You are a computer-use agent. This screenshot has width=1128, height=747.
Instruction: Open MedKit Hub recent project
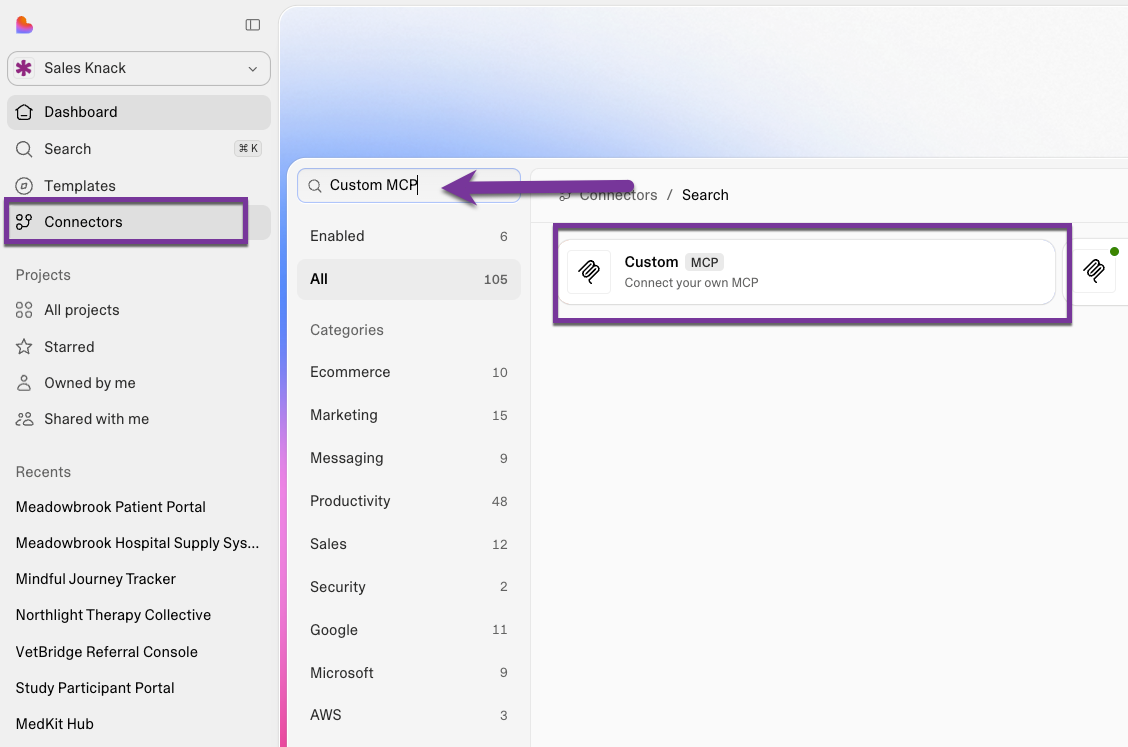[55, 723]
